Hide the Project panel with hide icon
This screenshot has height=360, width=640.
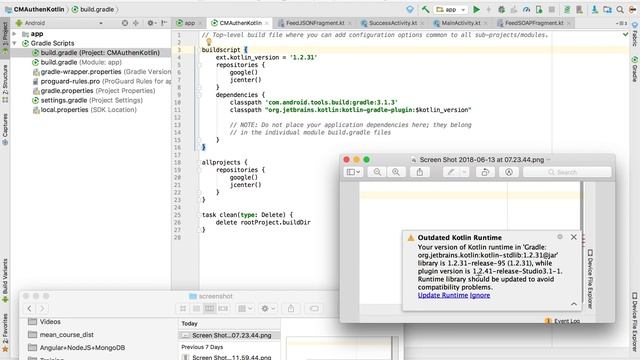[x=164, y=23]
